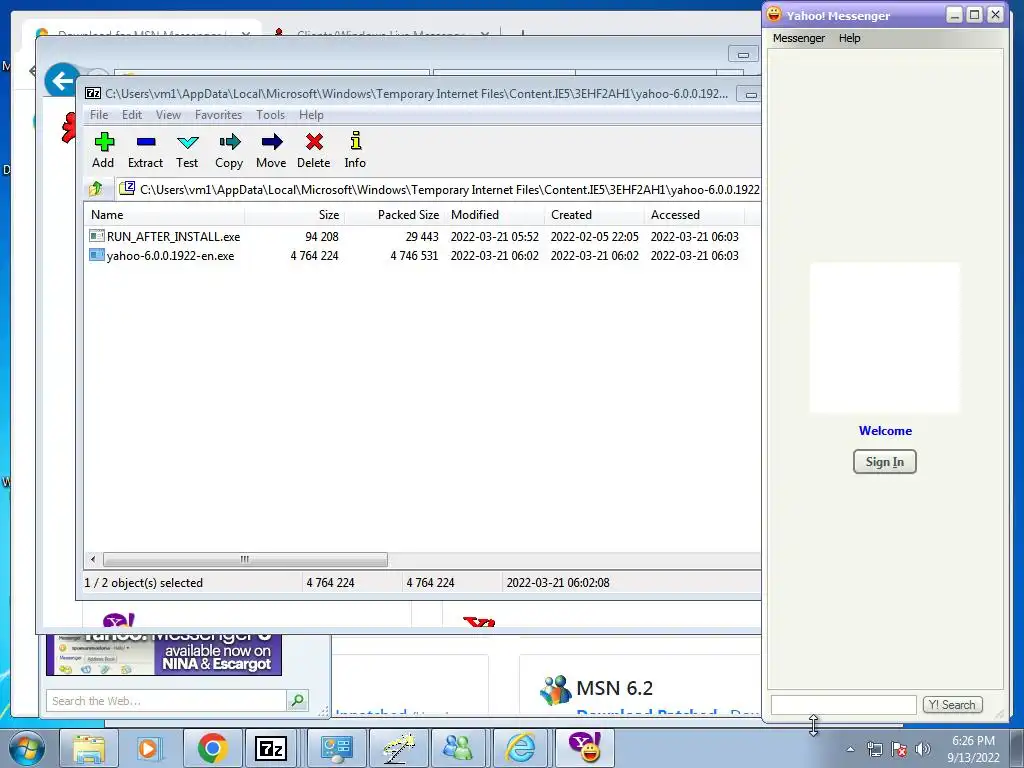Click the taskbar control panel monitor icon
This screenshot has width=1024, height=768.
336,748
